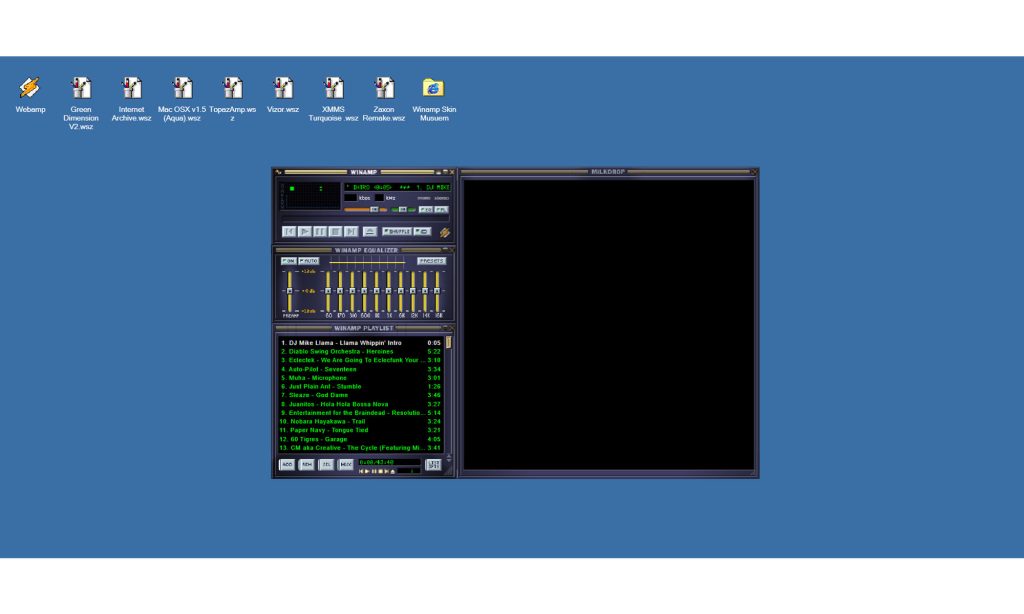Select the Green Dimension V2.wsz skin file

tap(81, 103)
